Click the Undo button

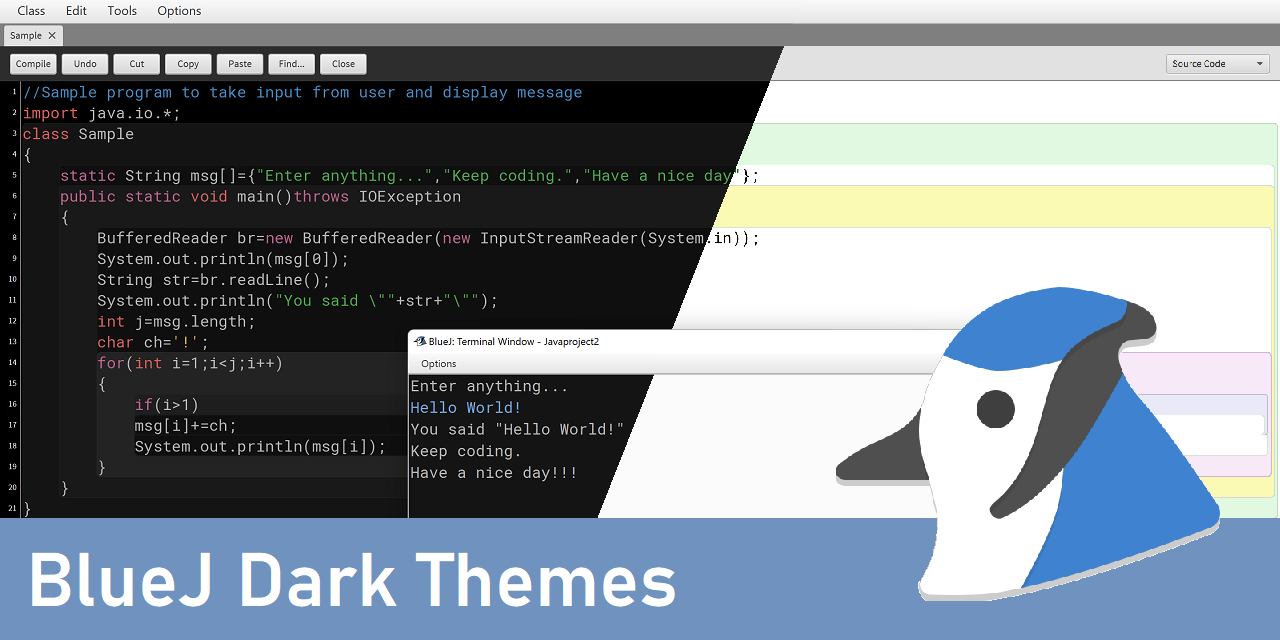point(85,64)
